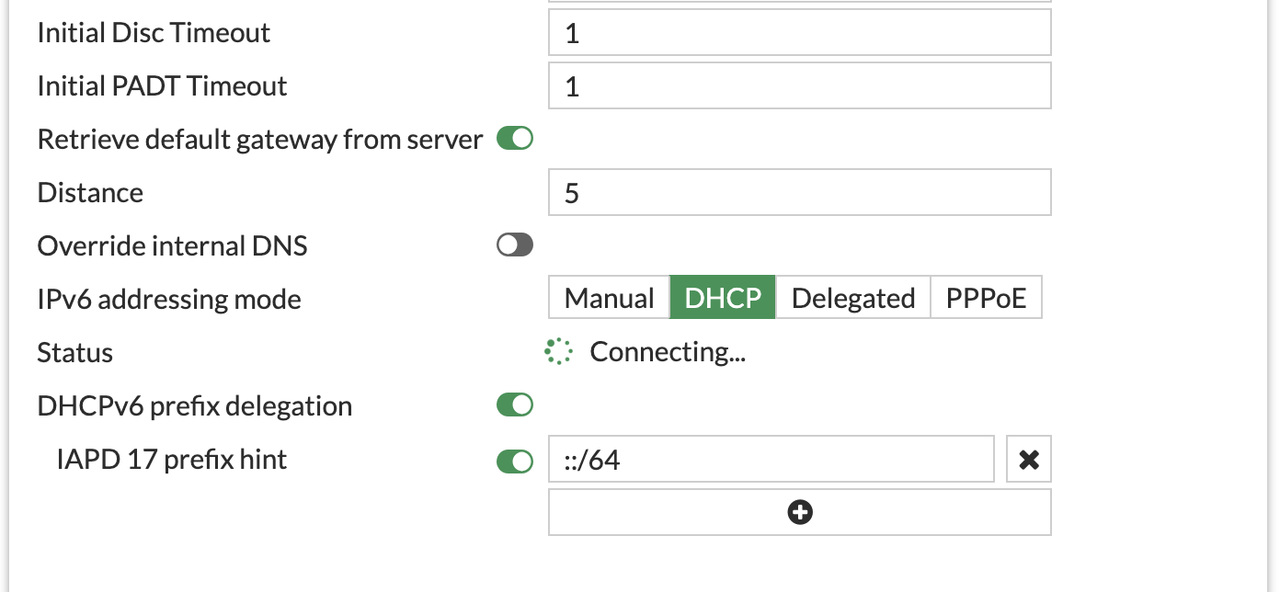The width and height of the screenshot is (1280, 592).
Task: Disable Retrieve default gateway from server
Action: [x=515, y=140]
